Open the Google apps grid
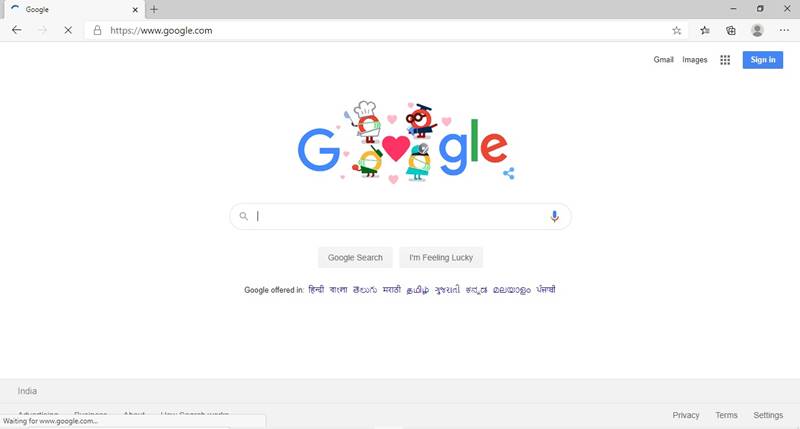The image size is (800, 429). point(725,60)
